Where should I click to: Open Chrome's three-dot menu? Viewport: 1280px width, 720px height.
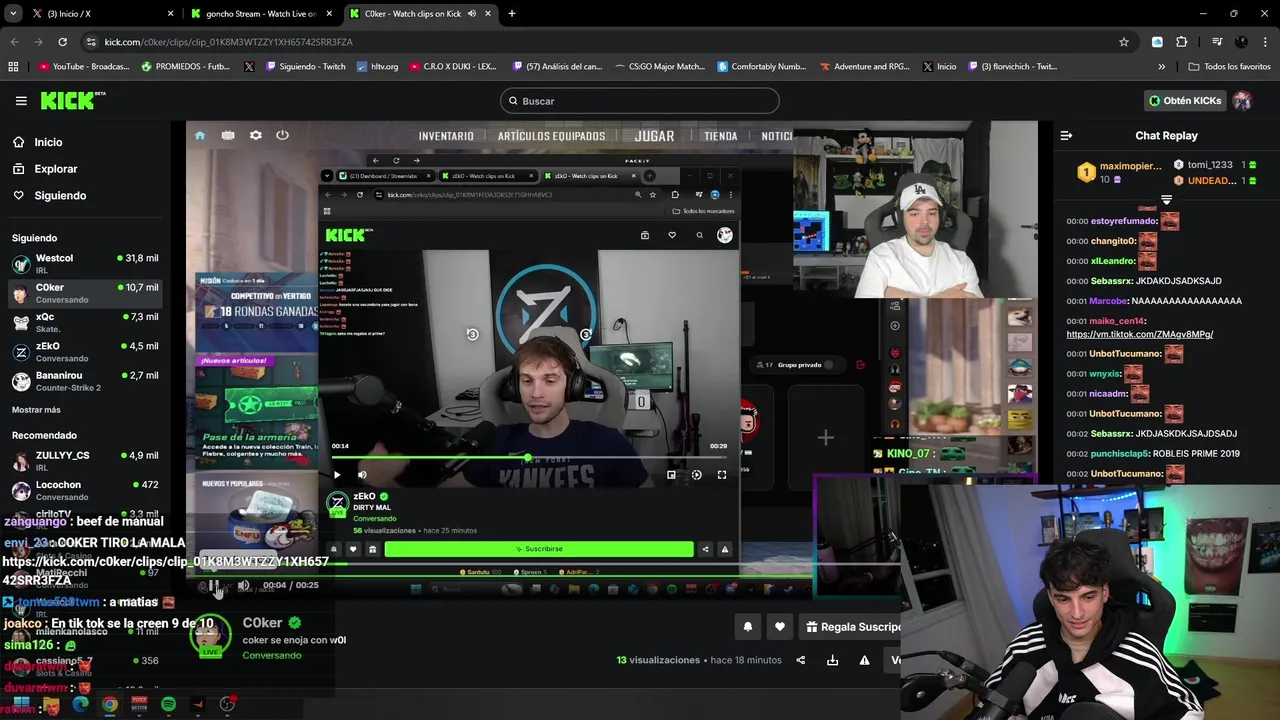pos(1265,42)
